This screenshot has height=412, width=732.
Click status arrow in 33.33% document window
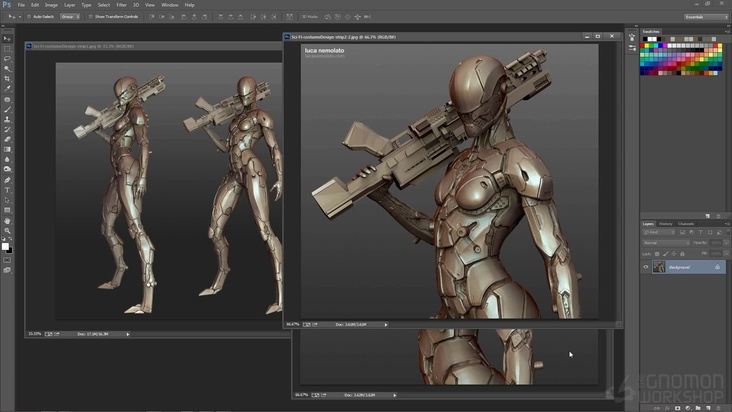(x=128, y=334)
